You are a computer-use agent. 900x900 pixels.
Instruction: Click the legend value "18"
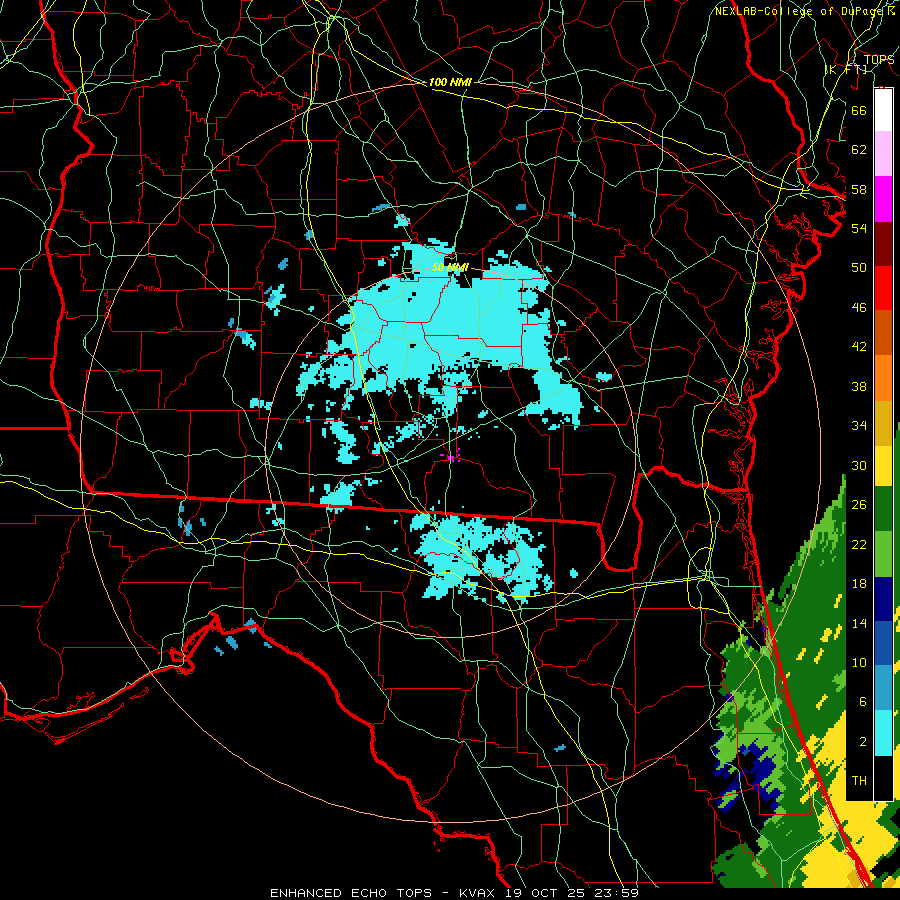[x=859, y=584]
